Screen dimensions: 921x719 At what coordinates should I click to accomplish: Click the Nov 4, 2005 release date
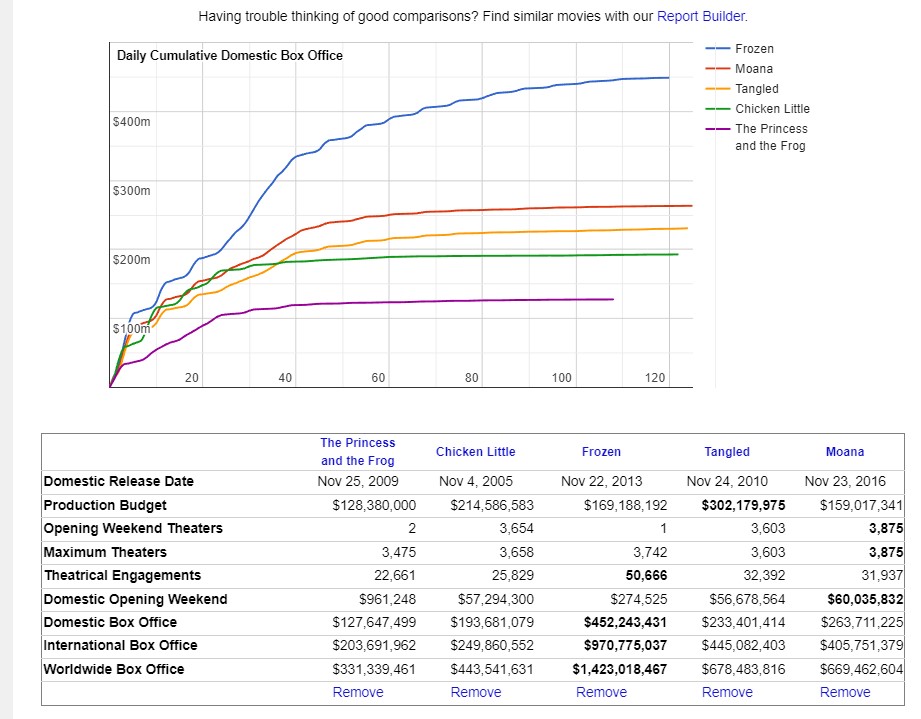[x=476, y=481]
